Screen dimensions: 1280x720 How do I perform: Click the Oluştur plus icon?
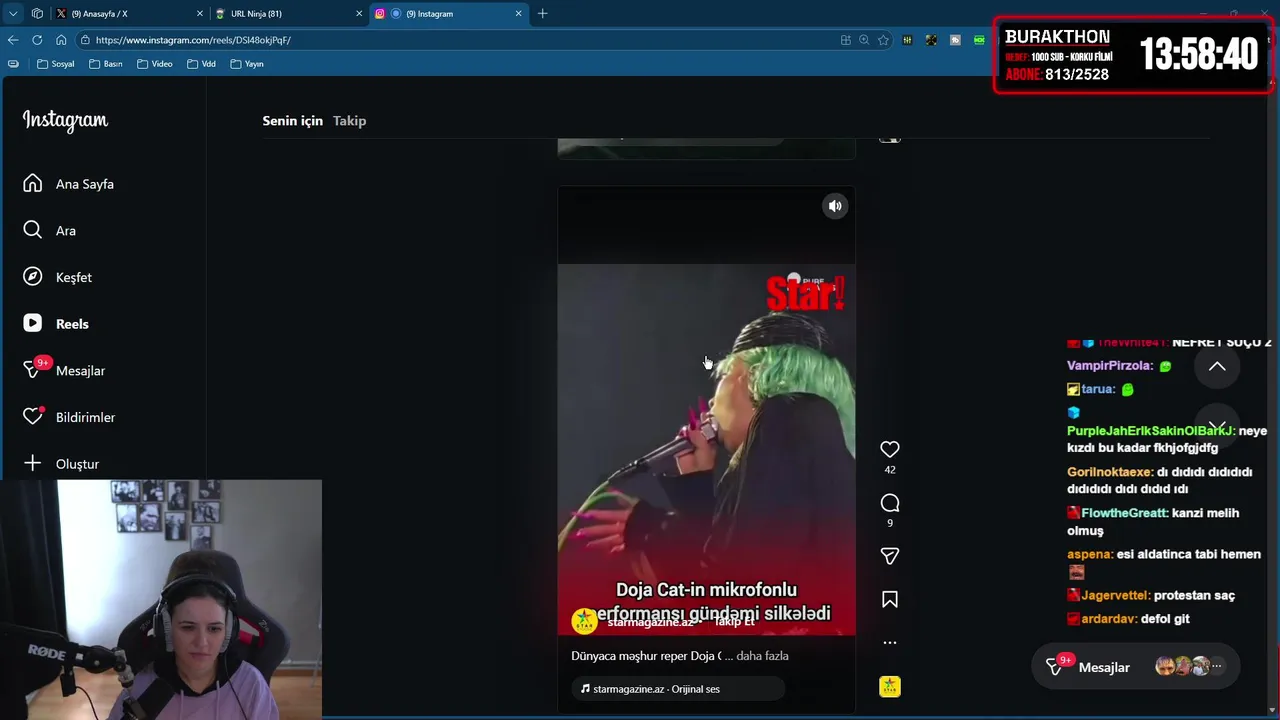(x=33, y=463)
